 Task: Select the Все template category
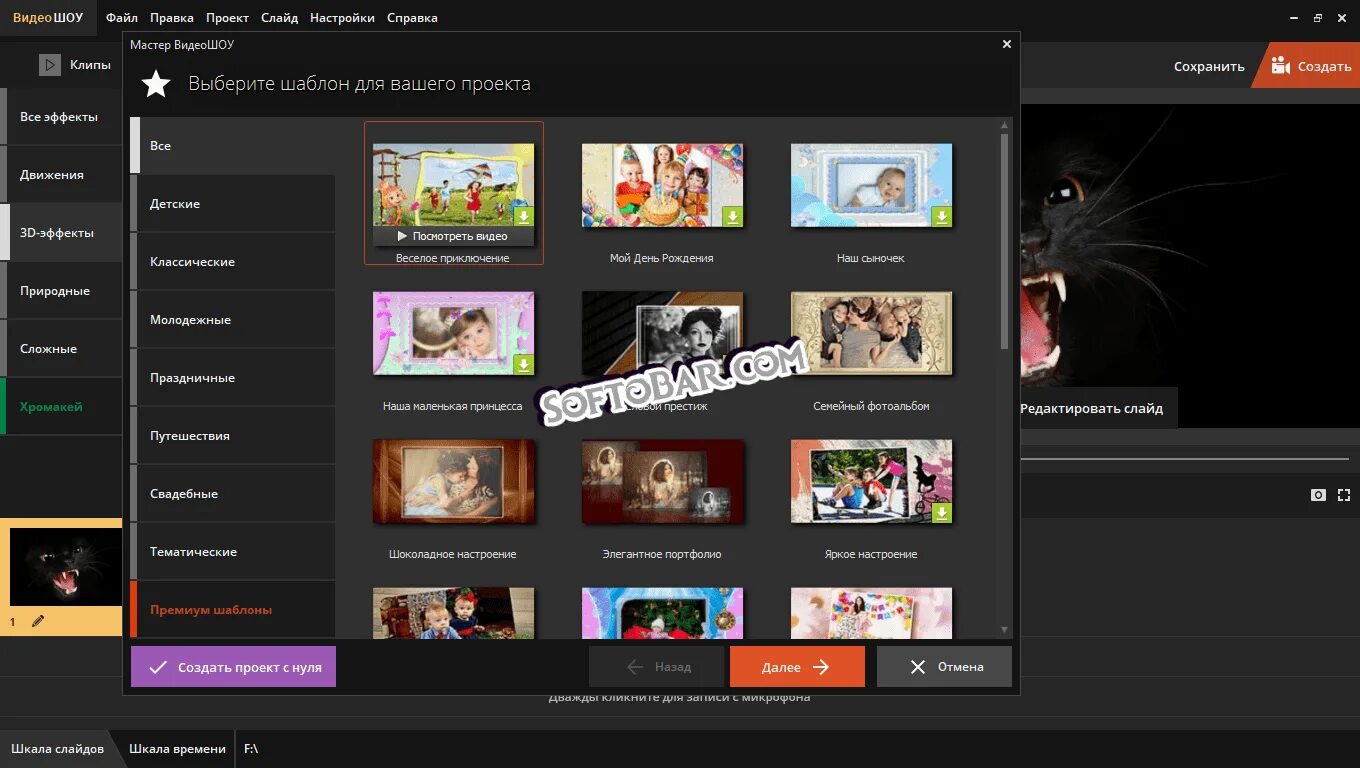233,146
